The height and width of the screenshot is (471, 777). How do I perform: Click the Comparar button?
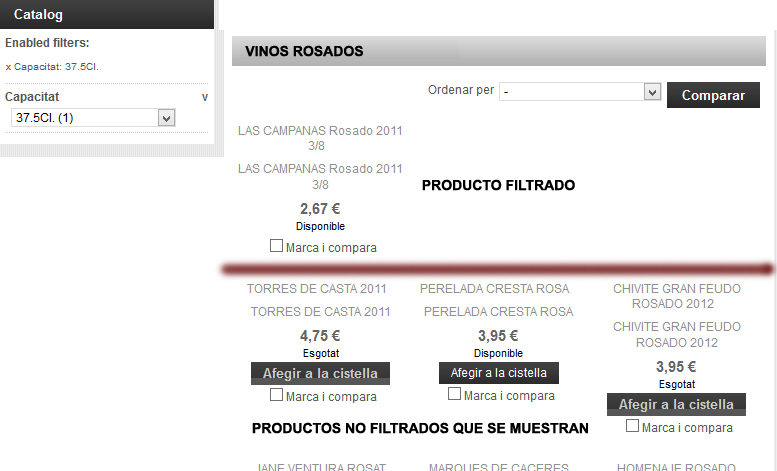[713, 95]
